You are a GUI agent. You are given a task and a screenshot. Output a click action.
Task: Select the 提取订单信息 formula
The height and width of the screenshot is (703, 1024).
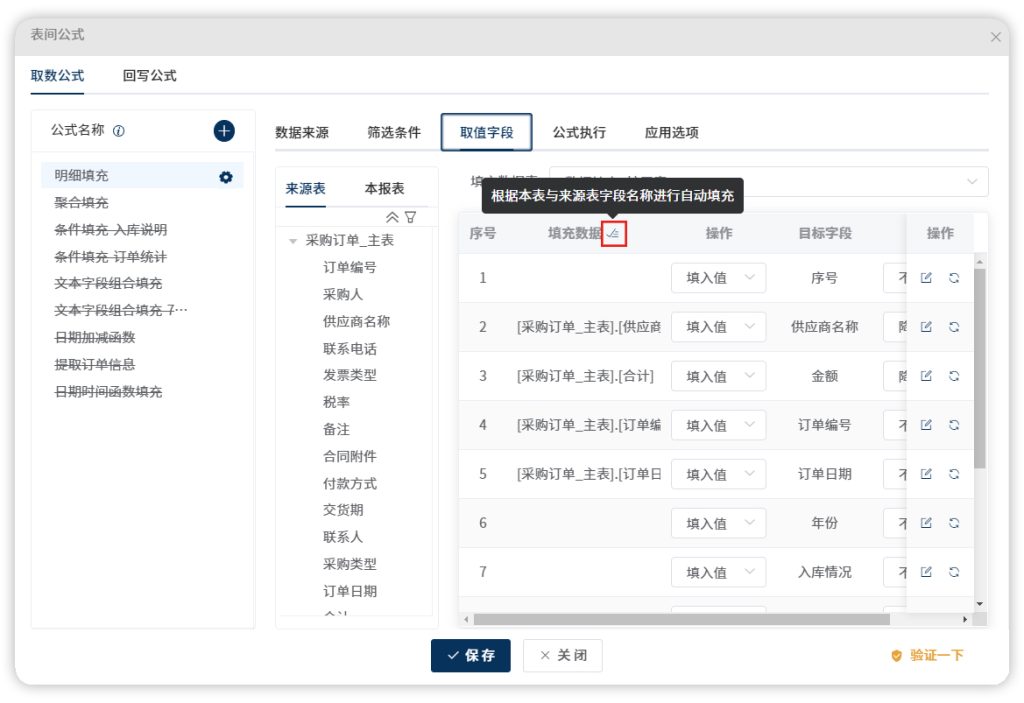click(95, 365)
